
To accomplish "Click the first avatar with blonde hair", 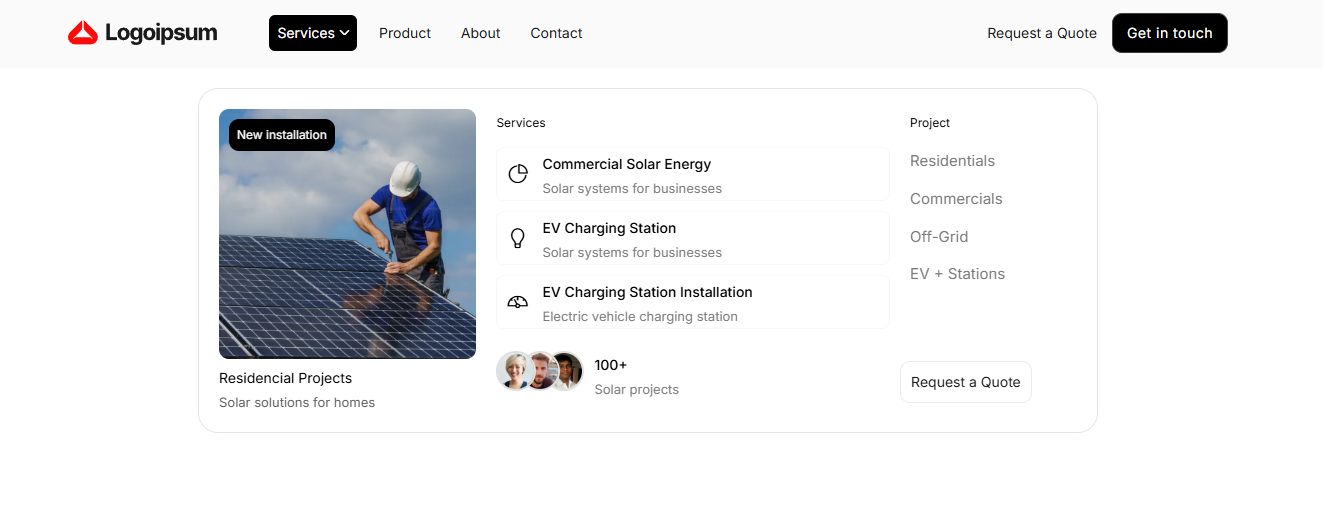I will 514,371.
